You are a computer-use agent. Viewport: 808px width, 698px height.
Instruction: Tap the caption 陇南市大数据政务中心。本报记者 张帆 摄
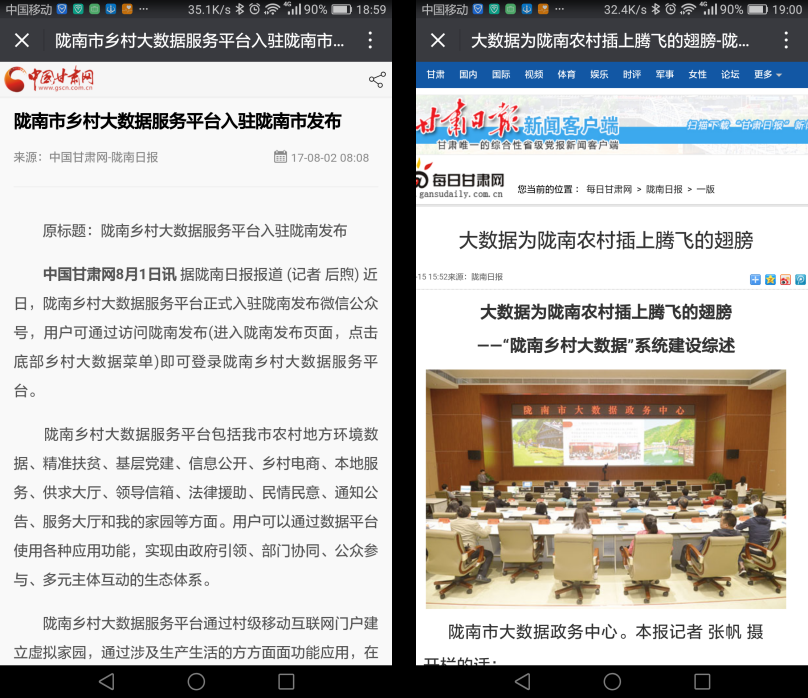click(605, 632)
